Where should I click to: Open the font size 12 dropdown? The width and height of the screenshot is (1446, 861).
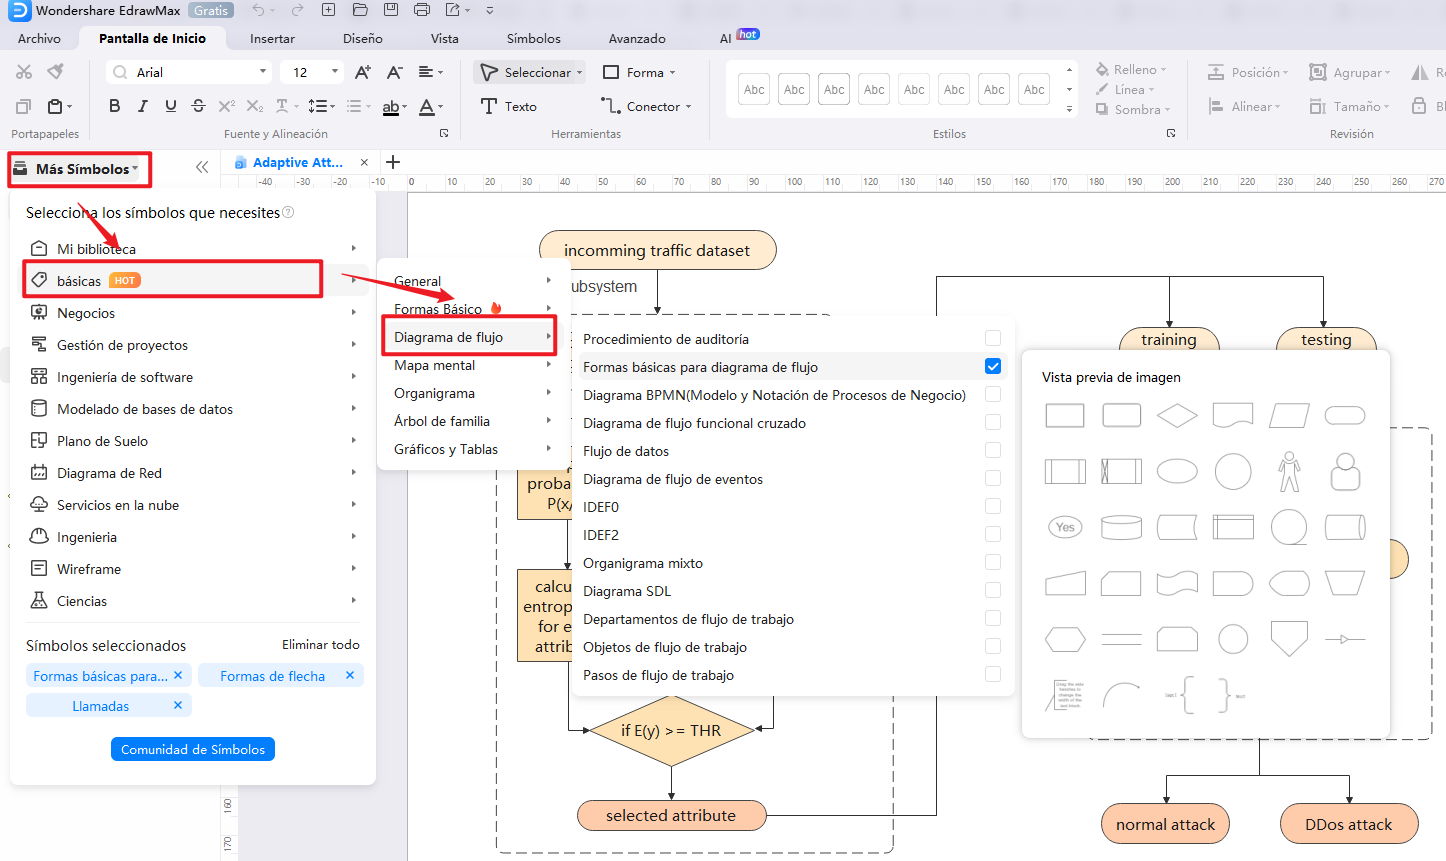tap(331, 72)
